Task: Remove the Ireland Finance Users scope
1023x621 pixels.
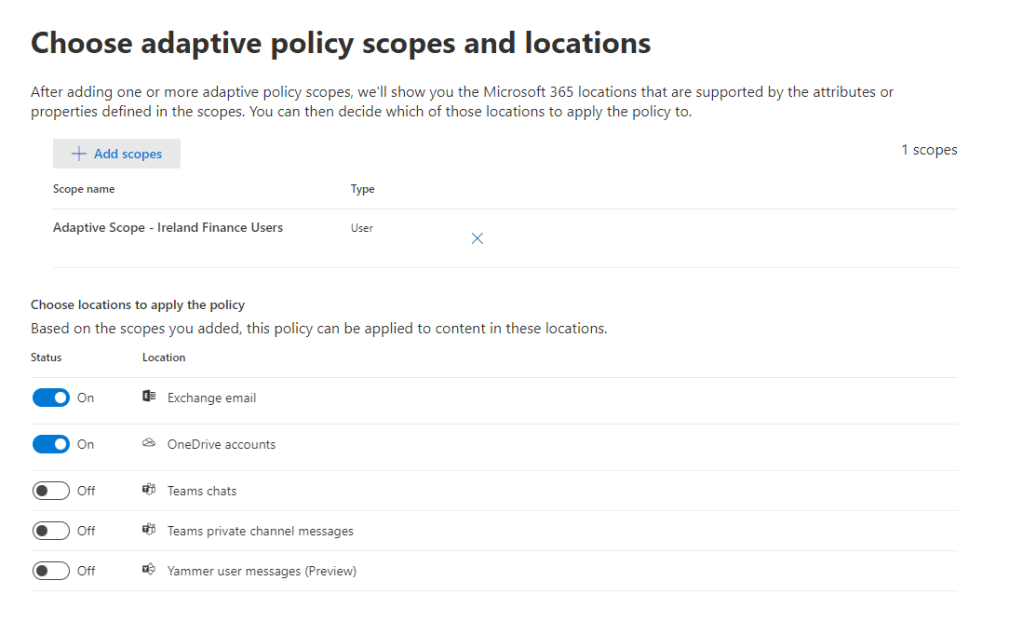Action: pyautogui.click(x=477, y=238)
